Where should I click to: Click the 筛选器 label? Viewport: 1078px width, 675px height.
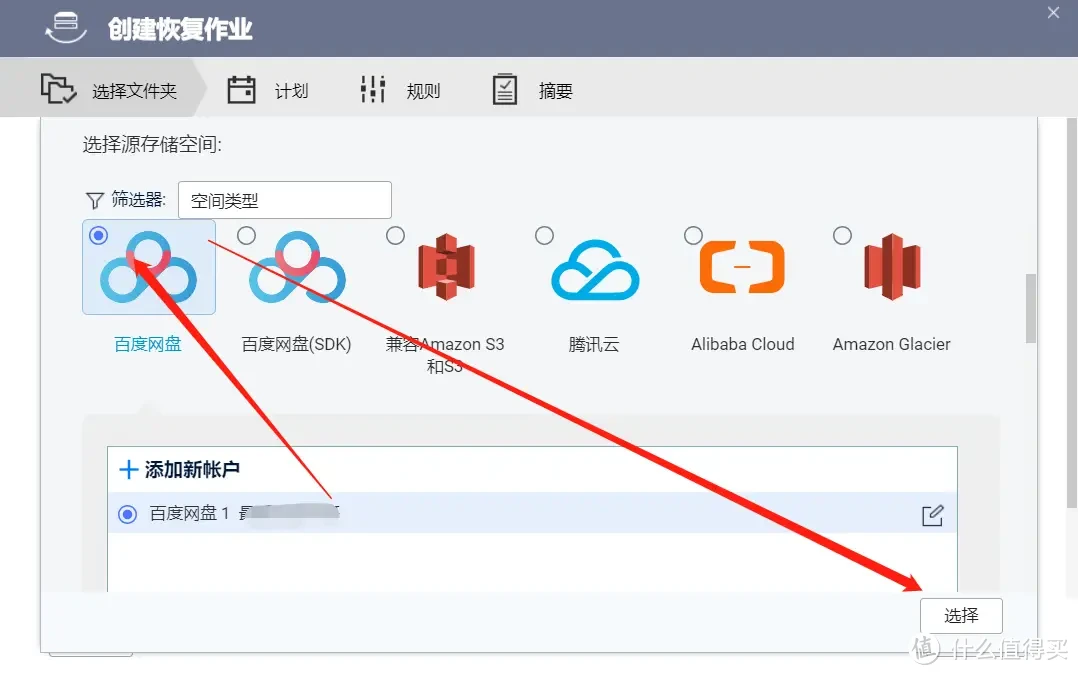139,200
